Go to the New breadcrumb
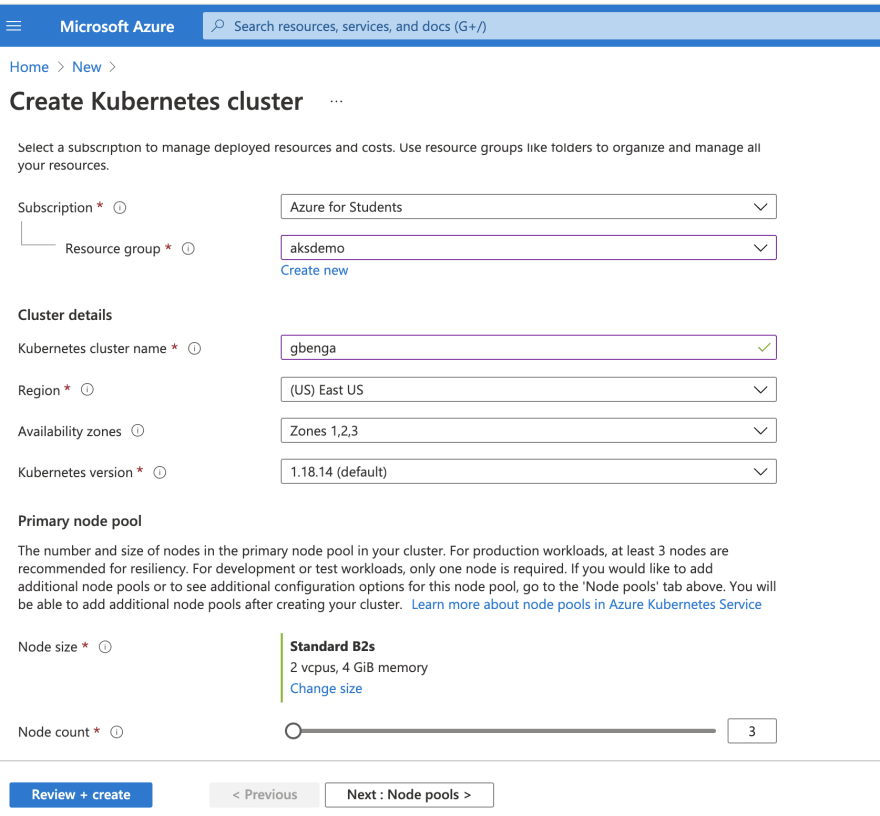 86,67
